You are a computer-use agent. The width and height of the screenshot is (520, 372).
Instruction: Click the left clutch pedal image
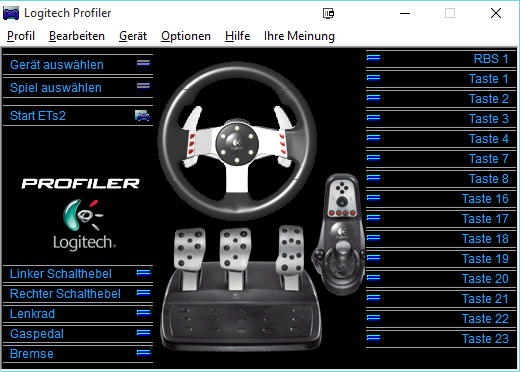coord(189,258)
